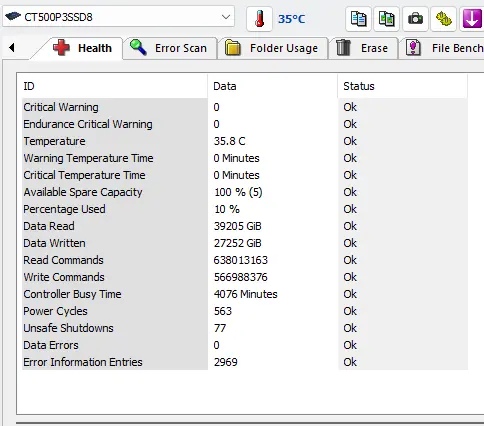Image resolution: width=484 pixels, height=426 pixels.
Task: Click the Status column header
Action: tap(403, 86)
